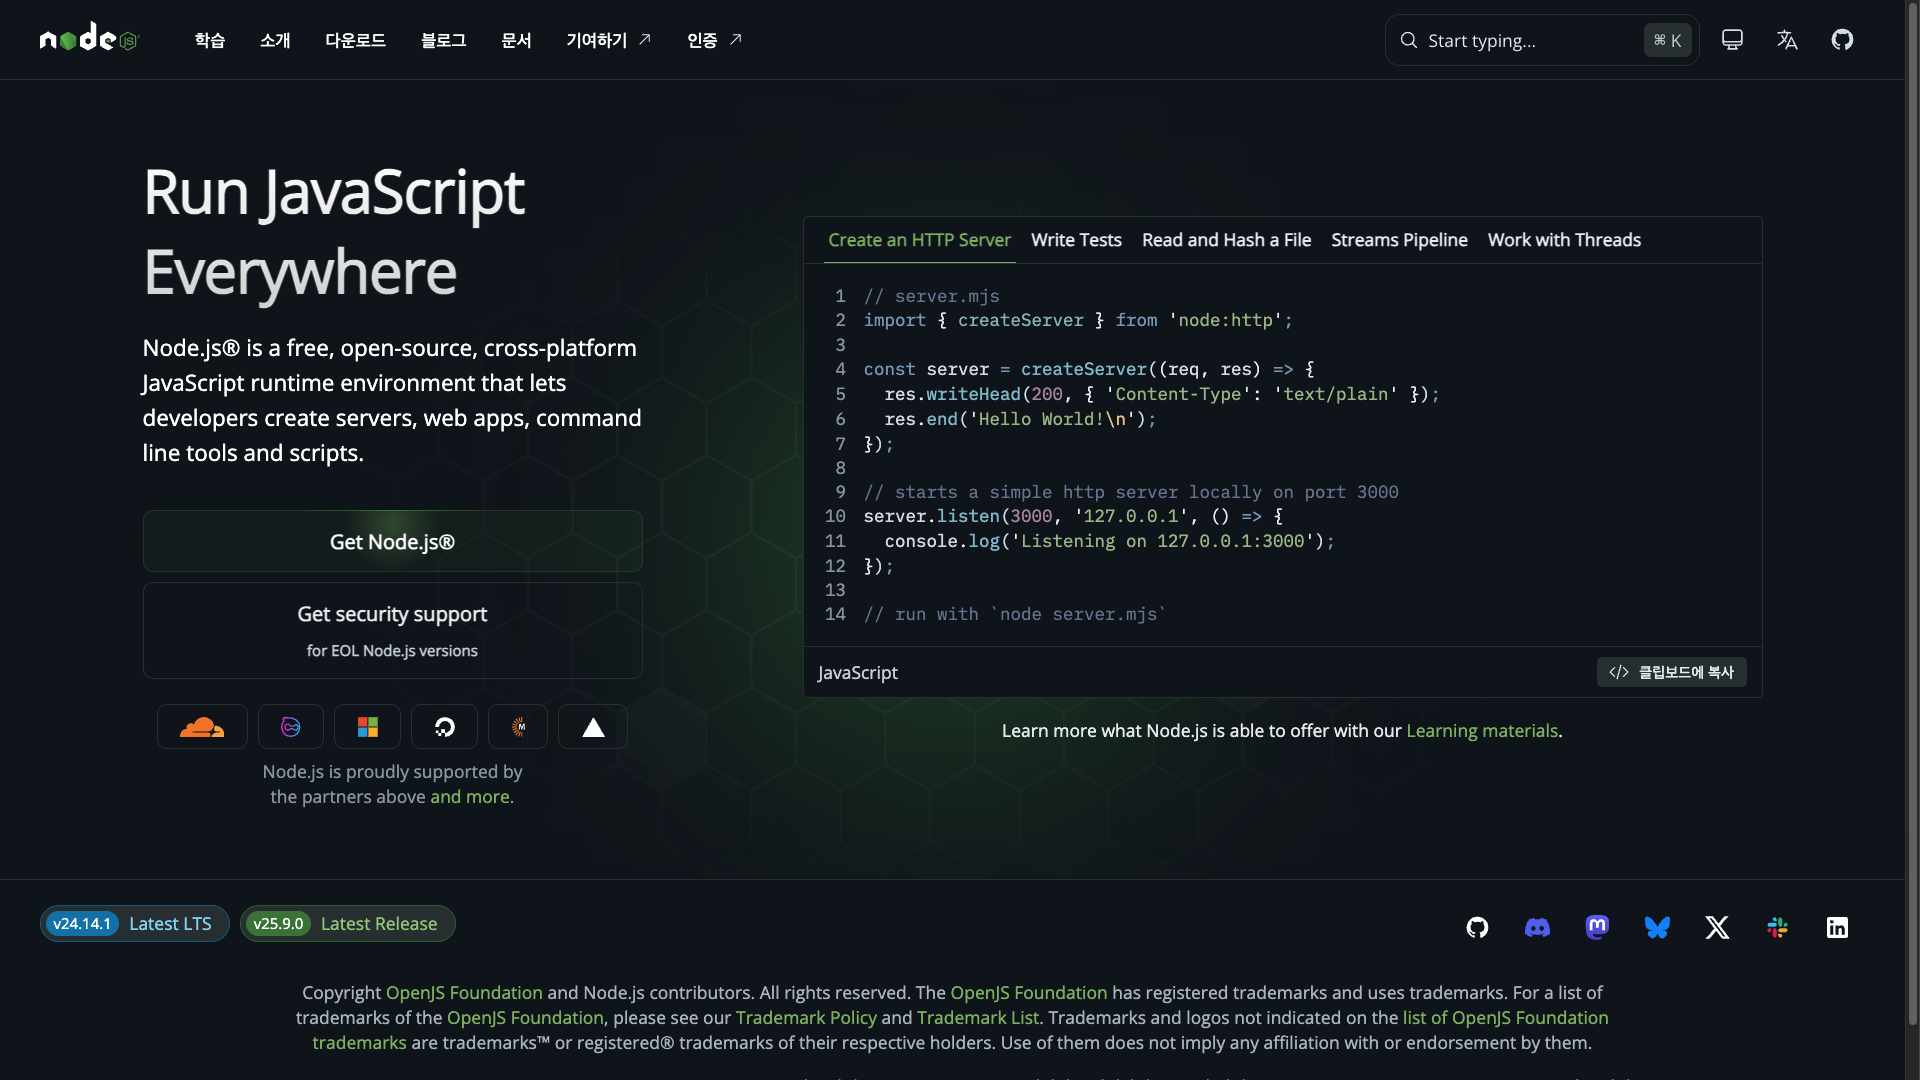Click the Get Node.js® button

[x=392, y=542]
